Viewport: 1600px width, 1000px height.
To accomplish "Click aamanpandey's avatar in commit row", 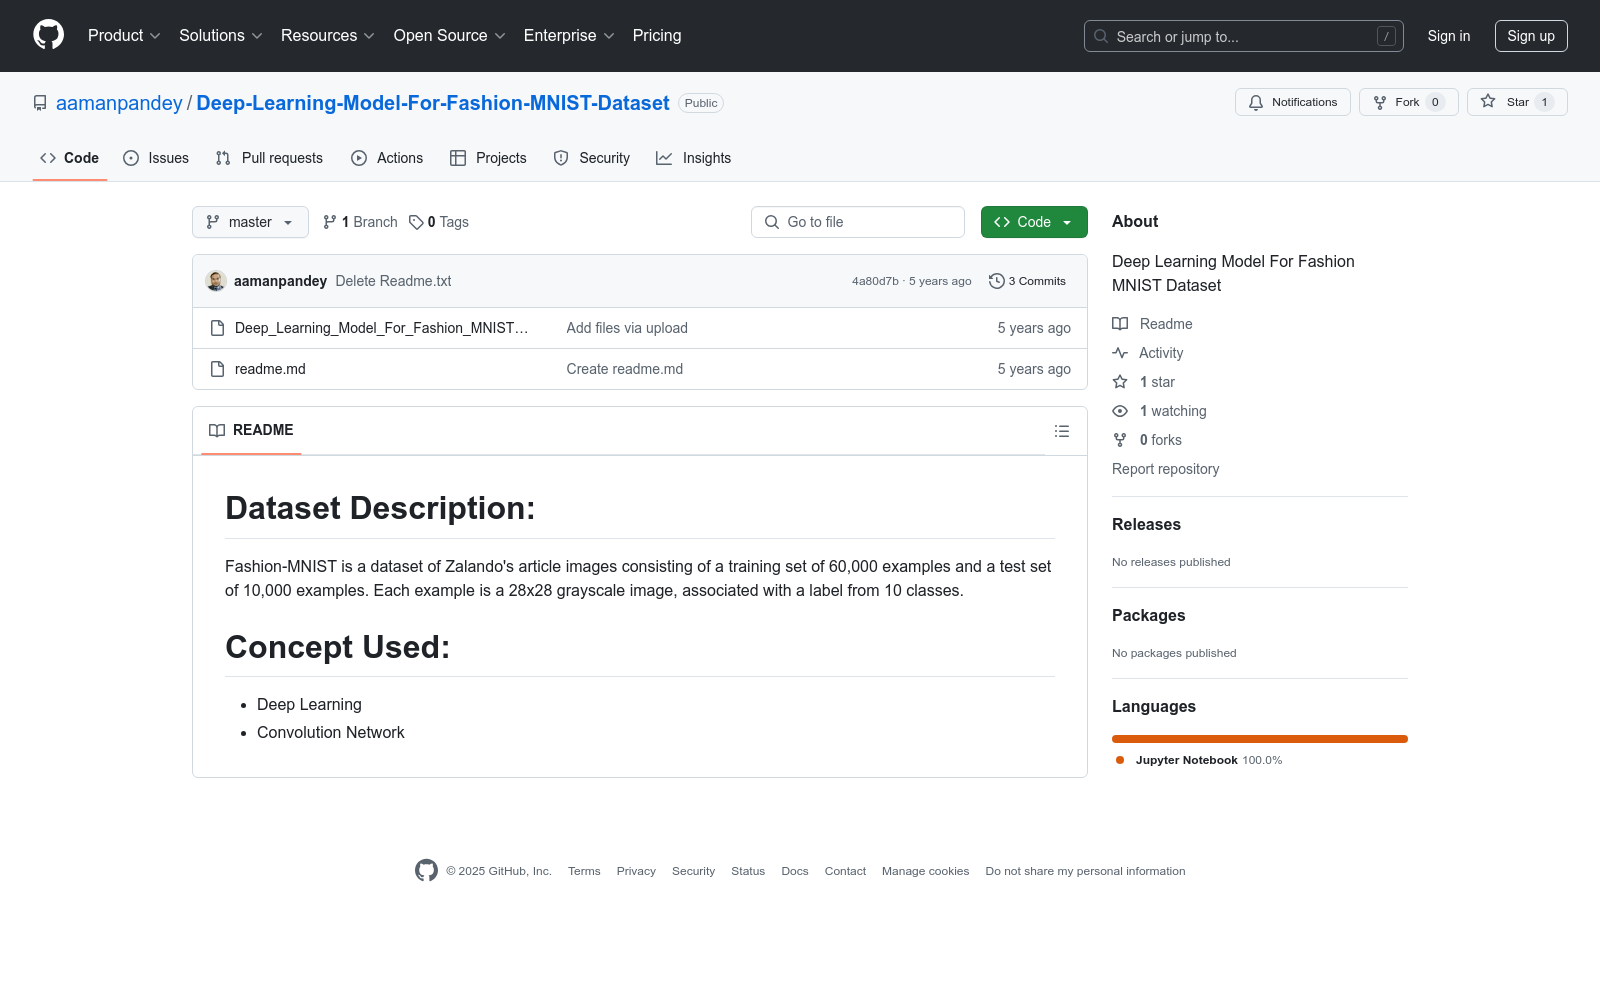I will point(216,281).
